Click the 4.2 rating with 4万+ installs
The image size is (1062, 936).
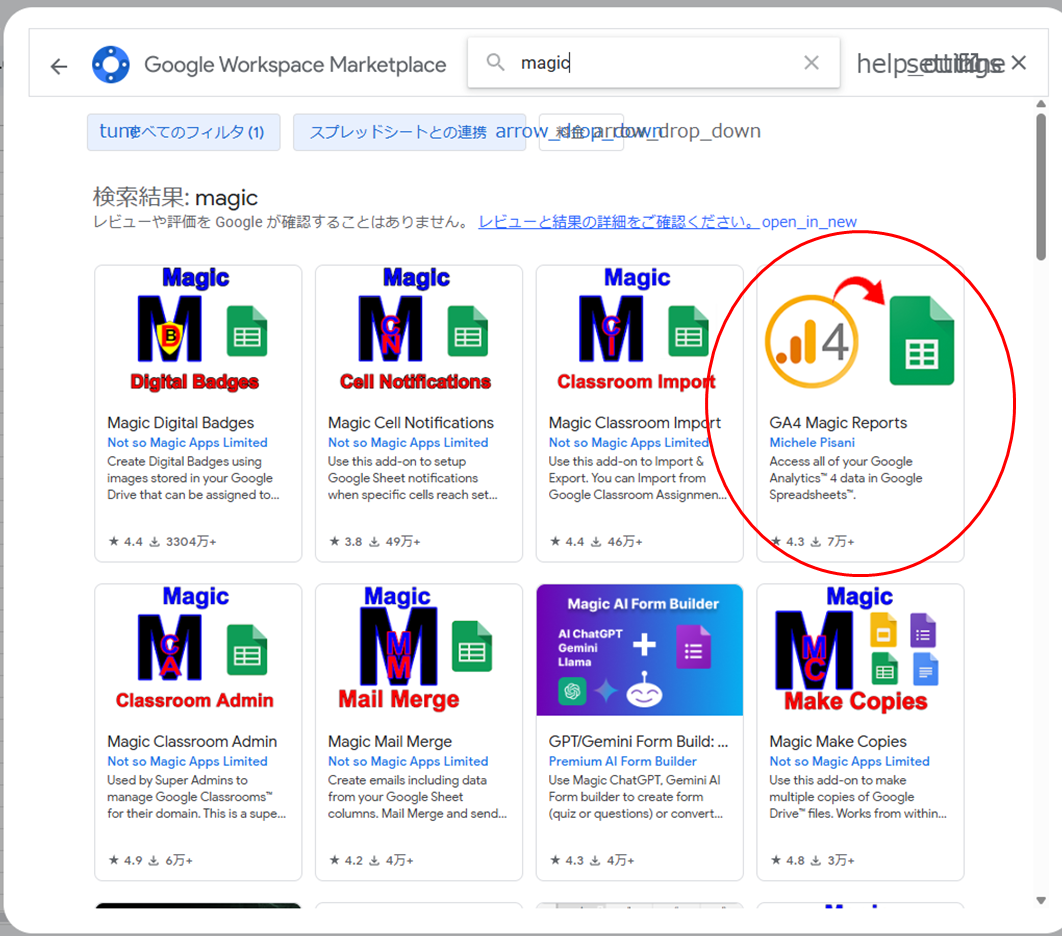pos(371,860)
